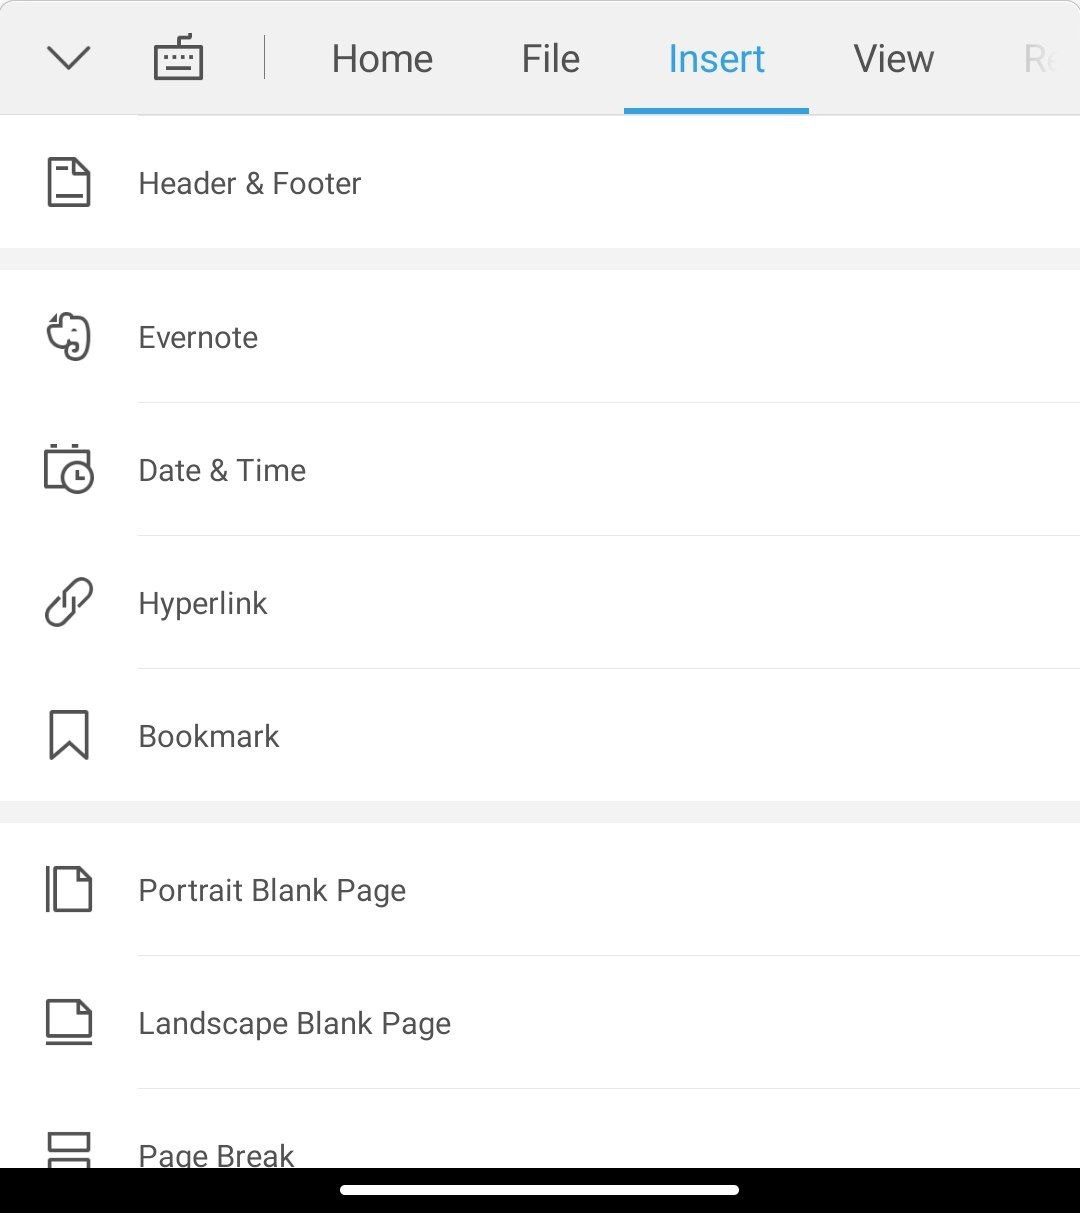1080x1213 pixels.
Task: Tap the Header & Footer page icon
Action: pyautogui.click(x=69, y=183)
